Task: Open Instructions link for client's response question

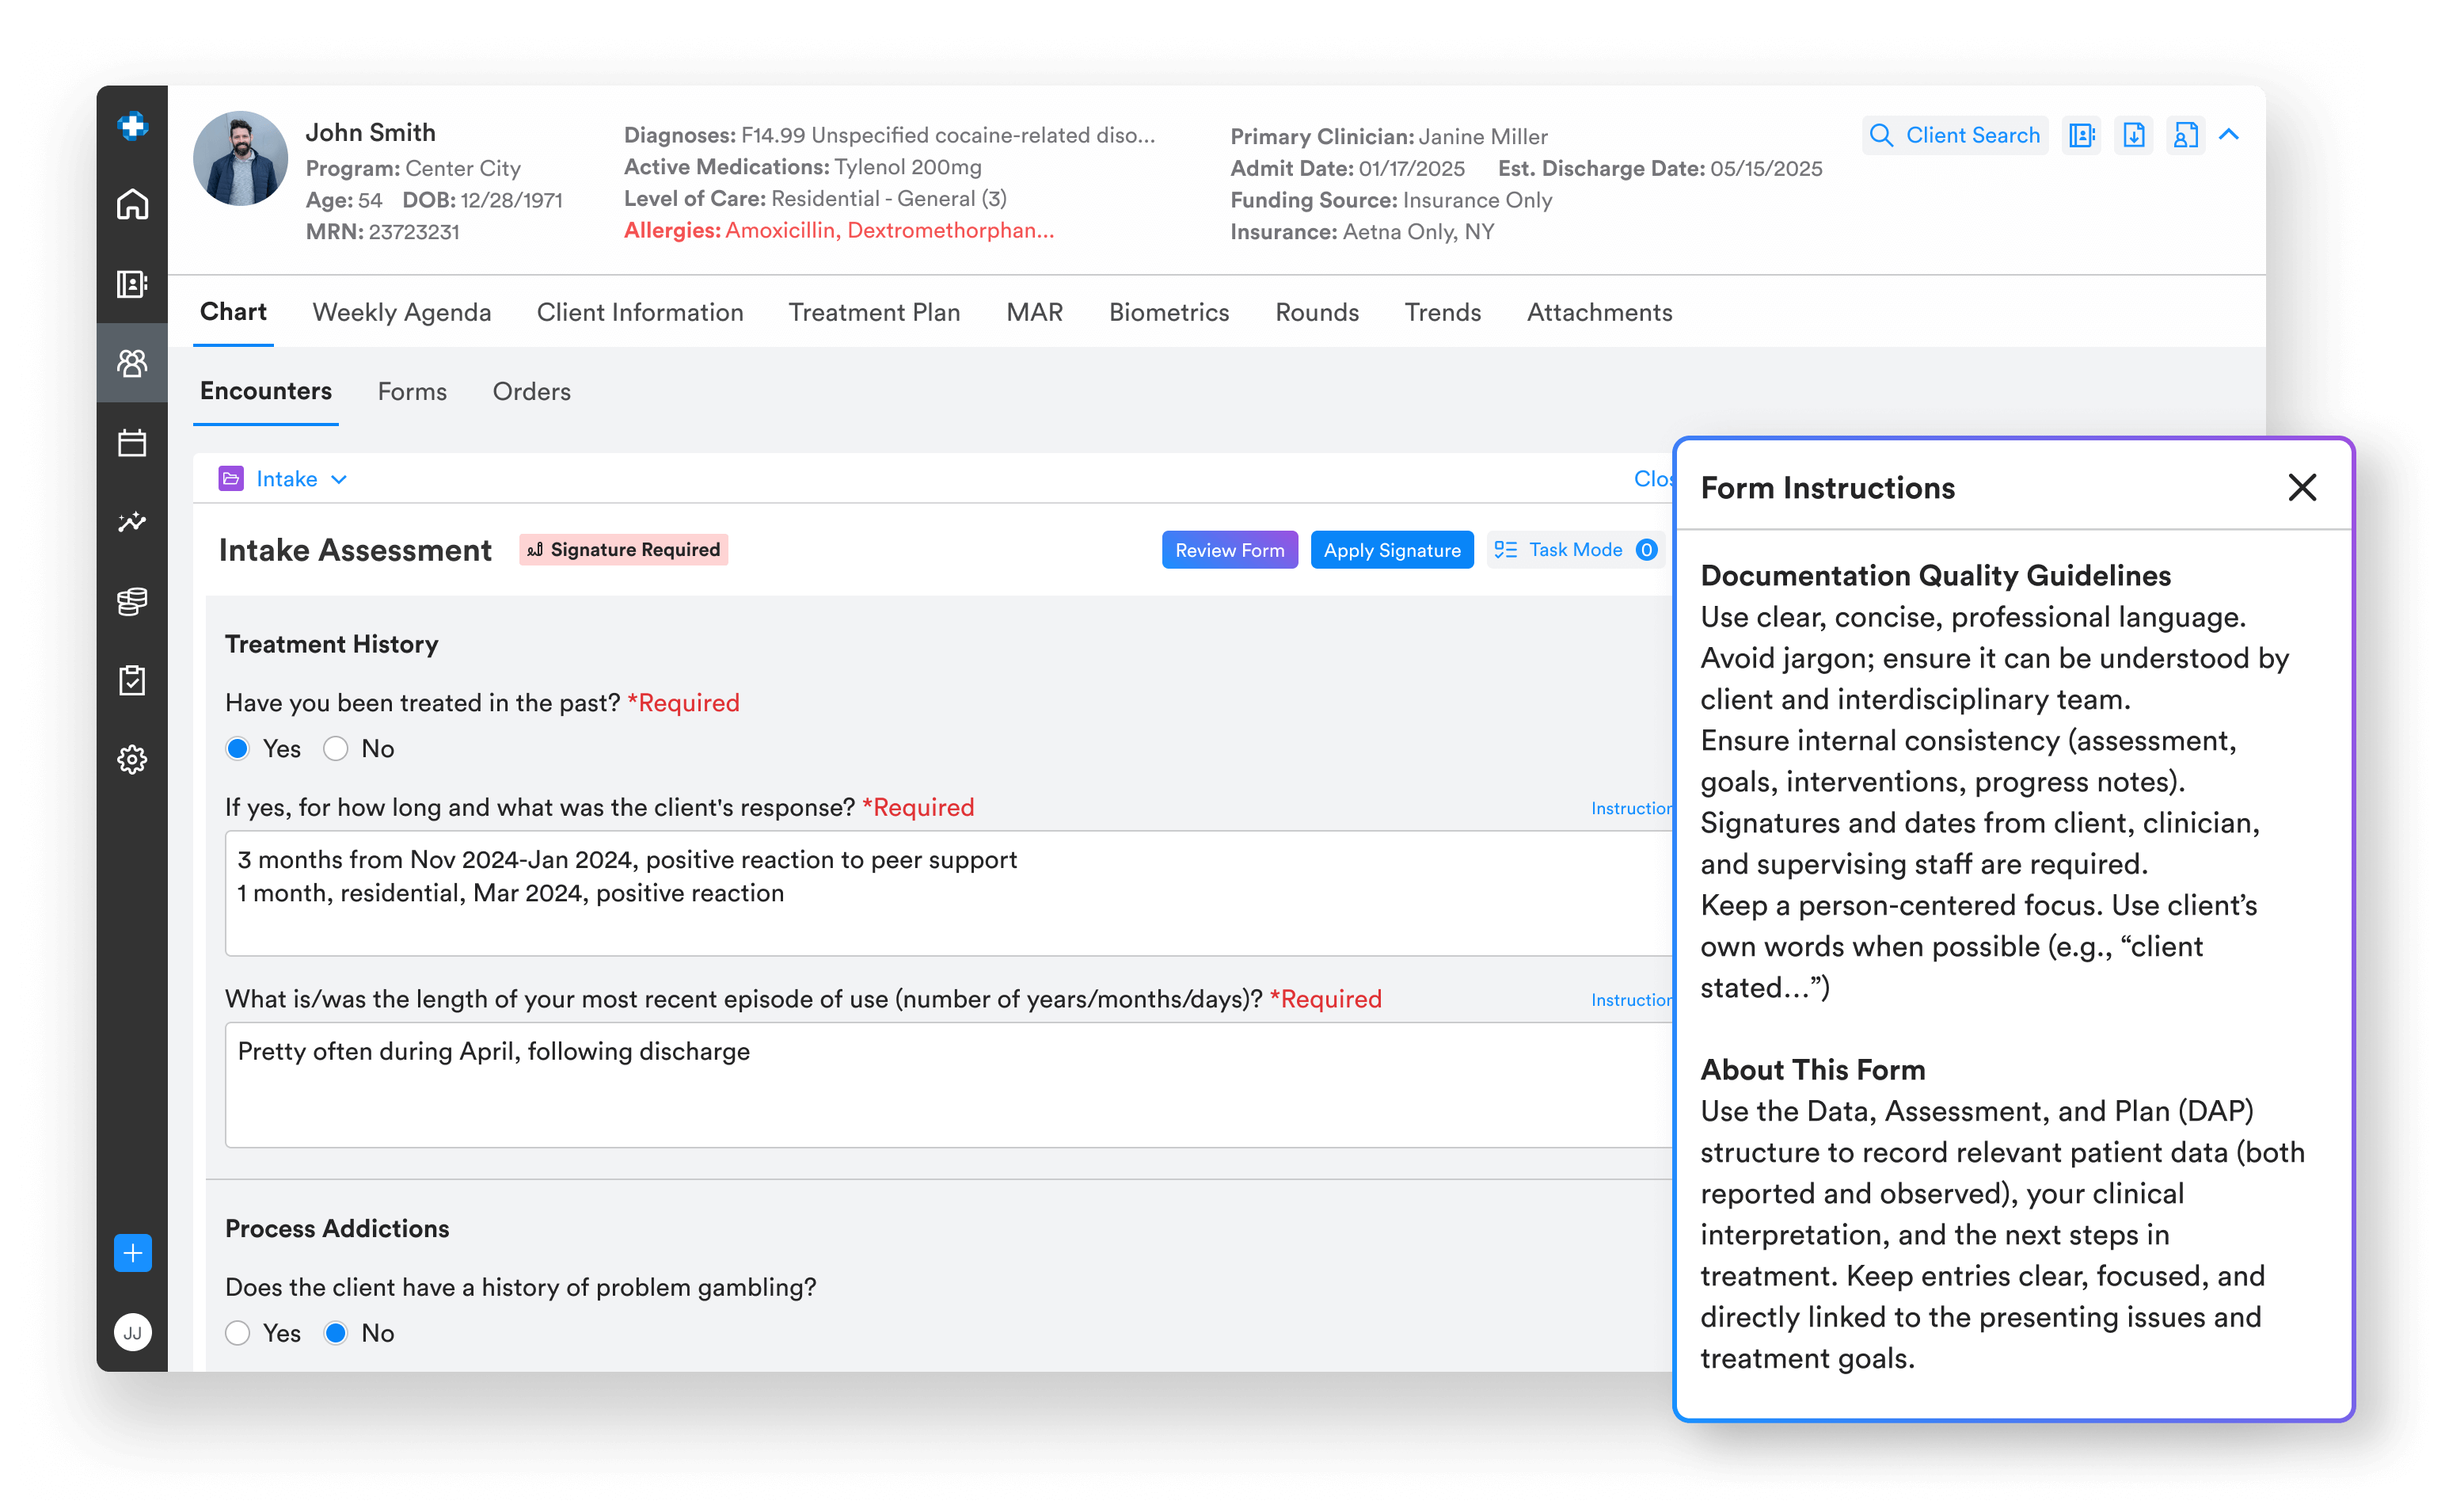Action: [x=1632, y=808]
